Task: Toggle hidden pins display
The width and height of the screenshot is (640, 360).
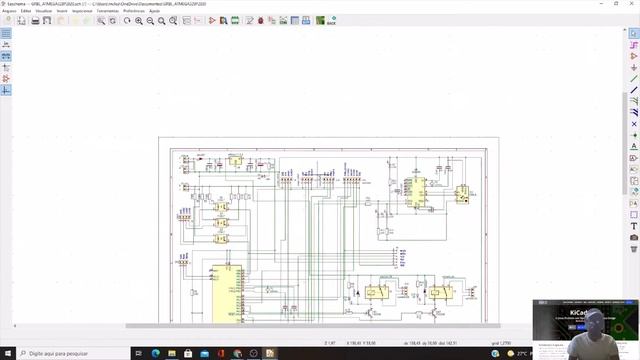Action: 6,79
